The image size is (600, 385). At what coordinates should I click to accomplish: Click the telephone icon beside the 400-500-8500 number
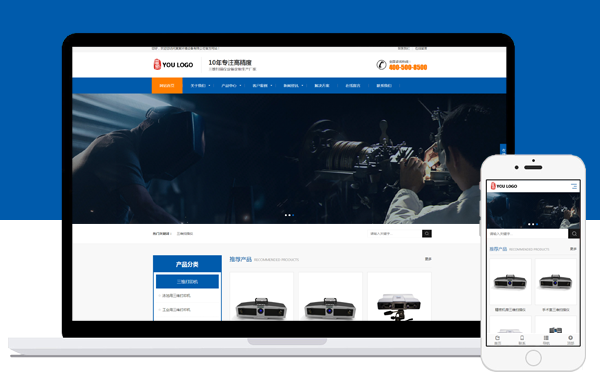381,65
